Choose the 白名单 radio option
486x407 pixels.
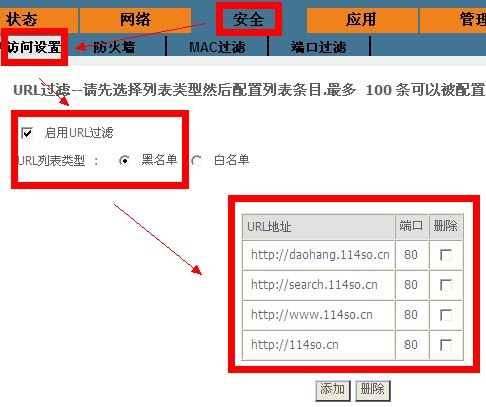click(197, 161)
